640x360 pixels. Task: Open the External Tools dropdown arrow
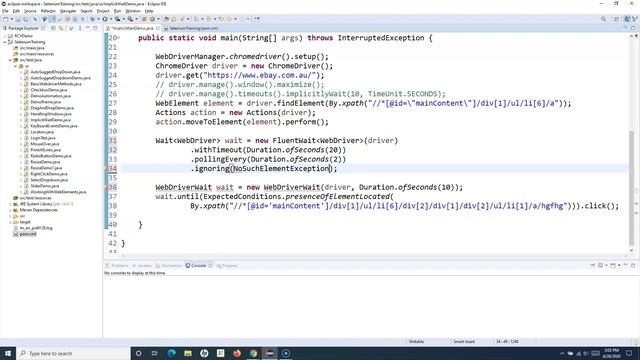click(x=136, y=19)
